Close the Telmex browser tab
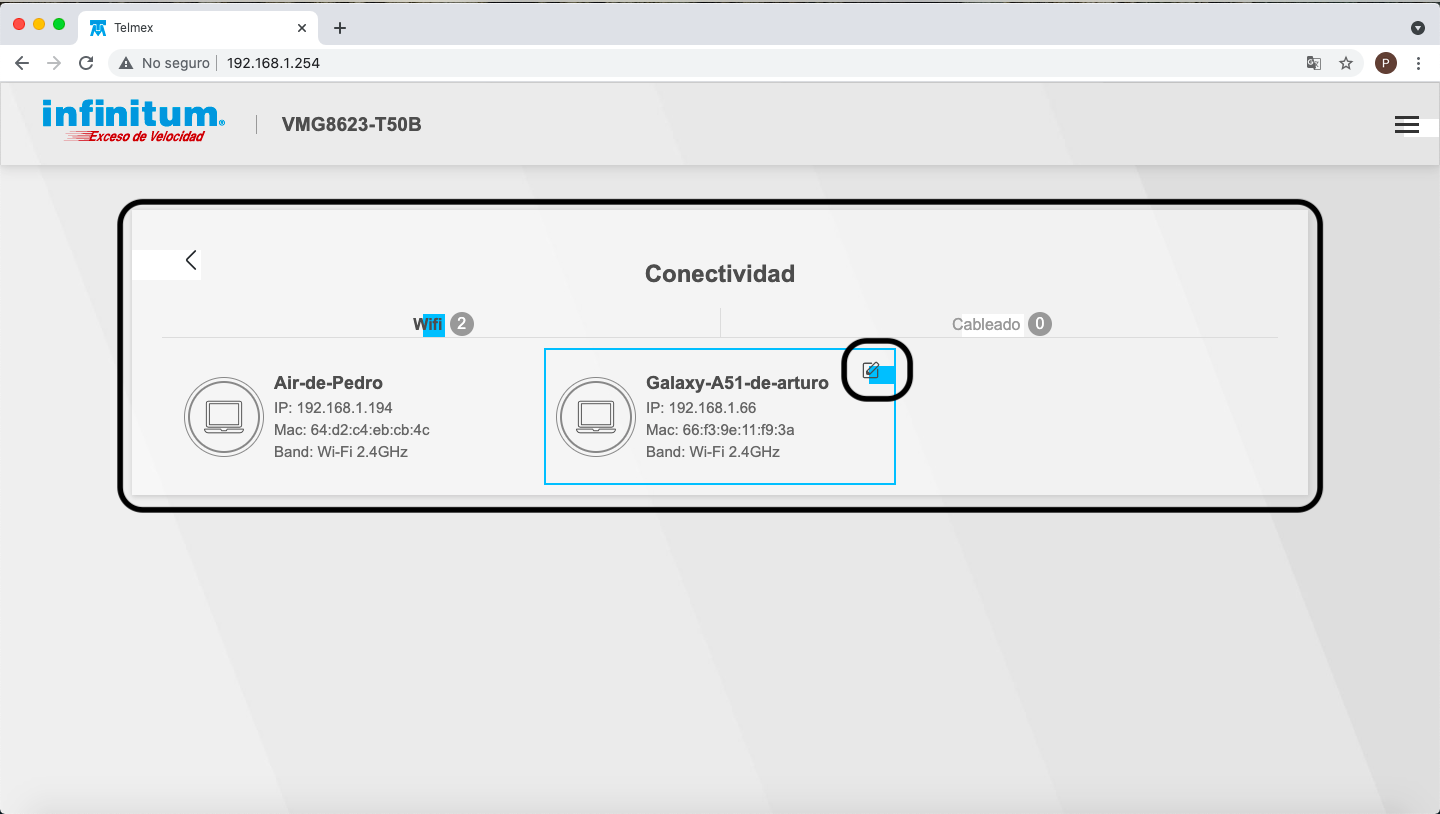 pyautogui.click(x=302, y=28)
